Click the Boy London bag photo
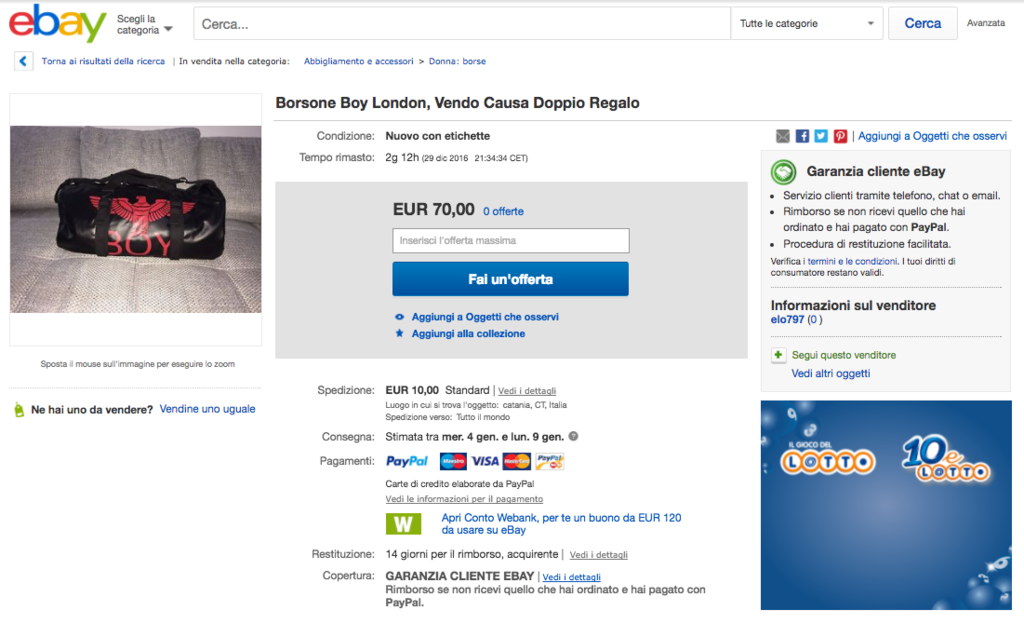 coord(135,217)
